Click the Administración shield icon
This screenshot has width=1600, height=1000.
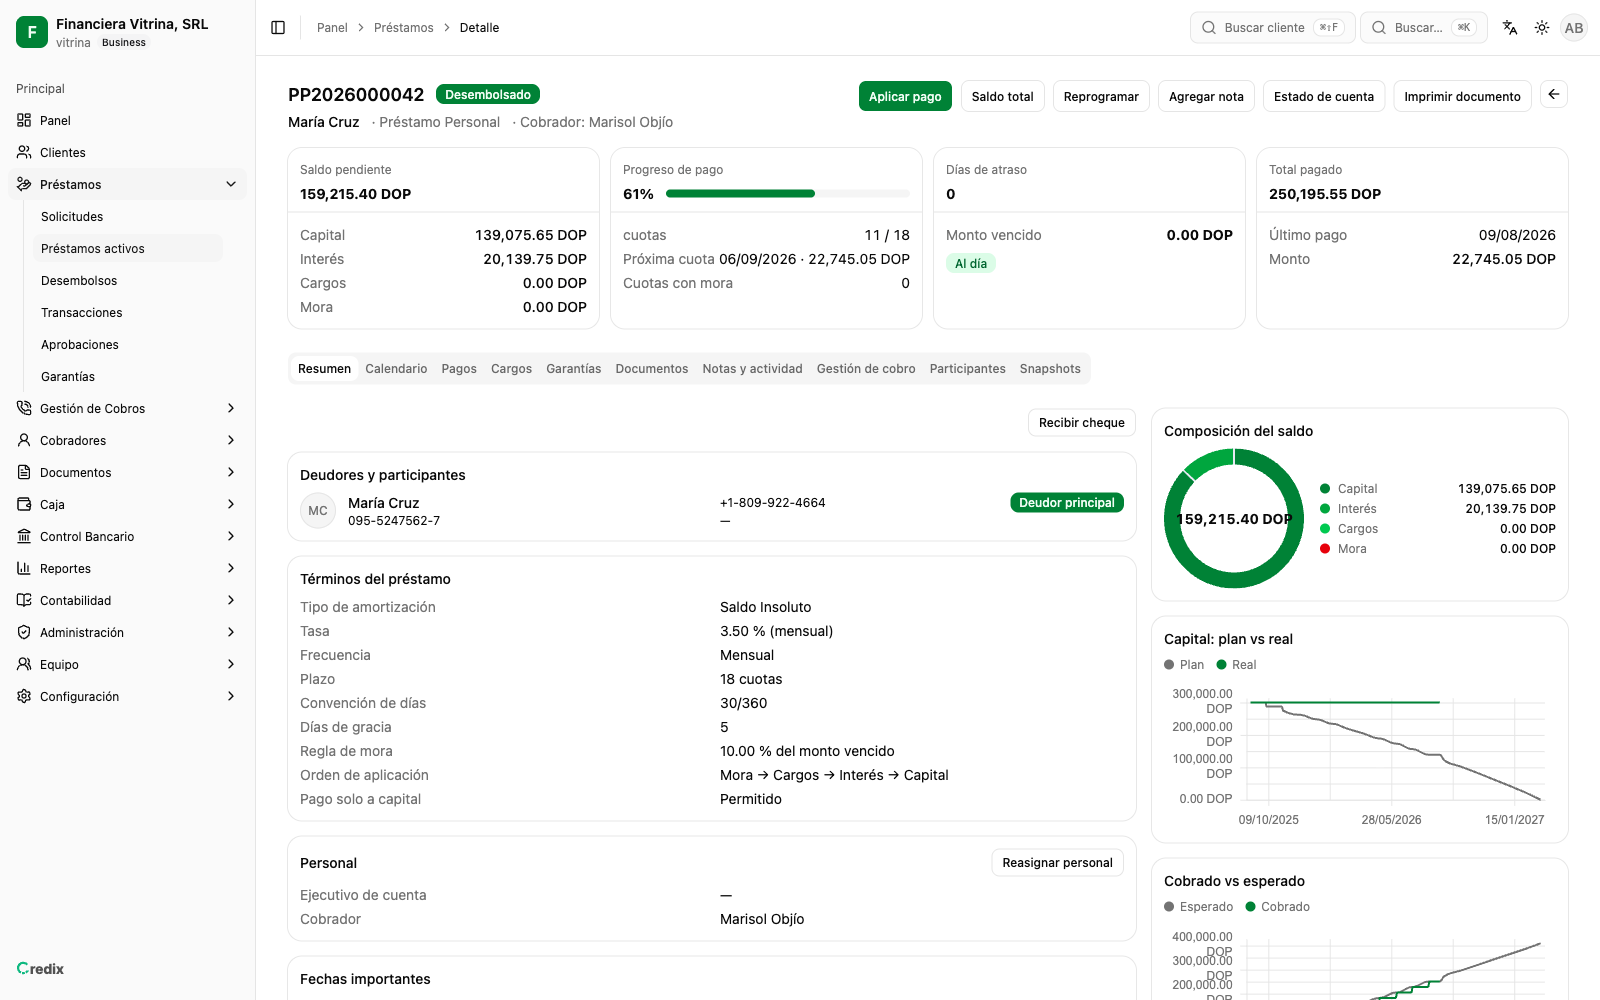tap(24, 632)
